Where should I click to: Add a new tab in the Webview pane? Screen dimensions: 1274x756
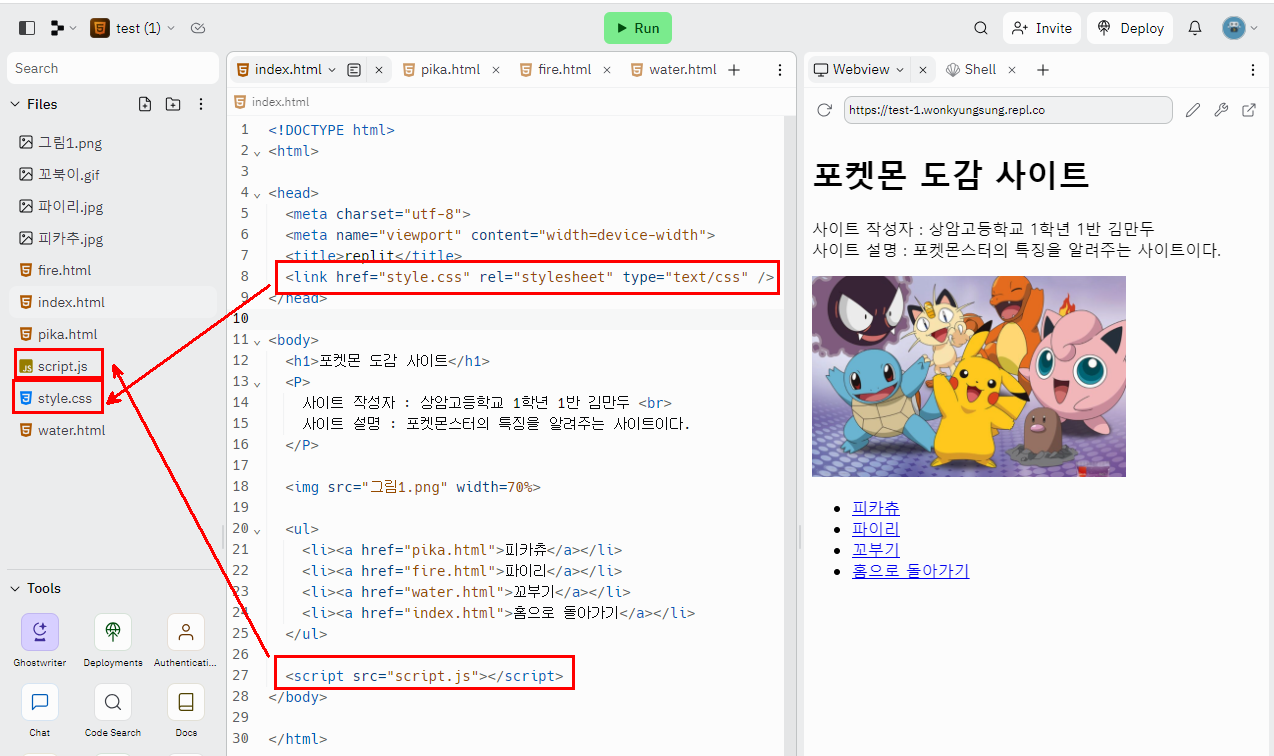[1043, 70]
